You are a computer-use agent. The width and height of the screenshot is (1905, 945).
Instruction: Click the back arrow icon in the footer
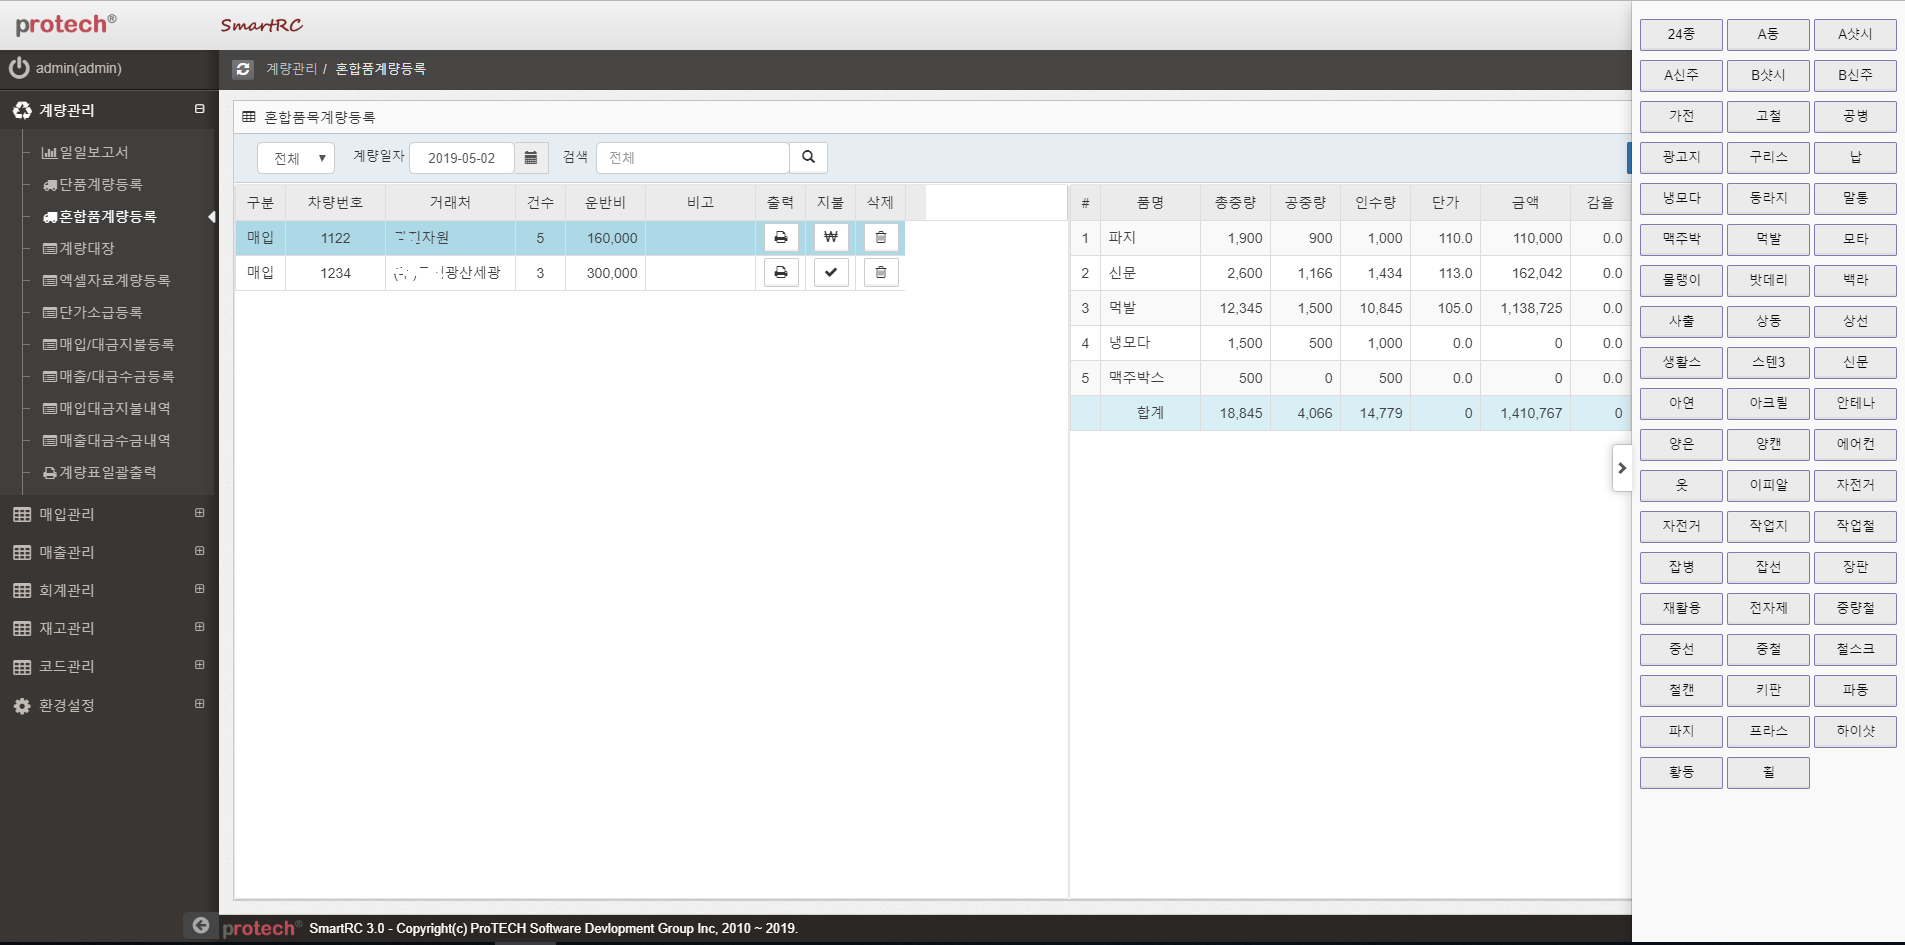pos(201,926)
